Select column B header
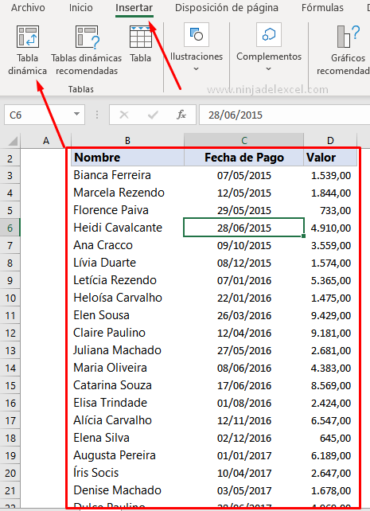Image resolution: width=370 pixels, height=511 pixels. tap(128, 141)
